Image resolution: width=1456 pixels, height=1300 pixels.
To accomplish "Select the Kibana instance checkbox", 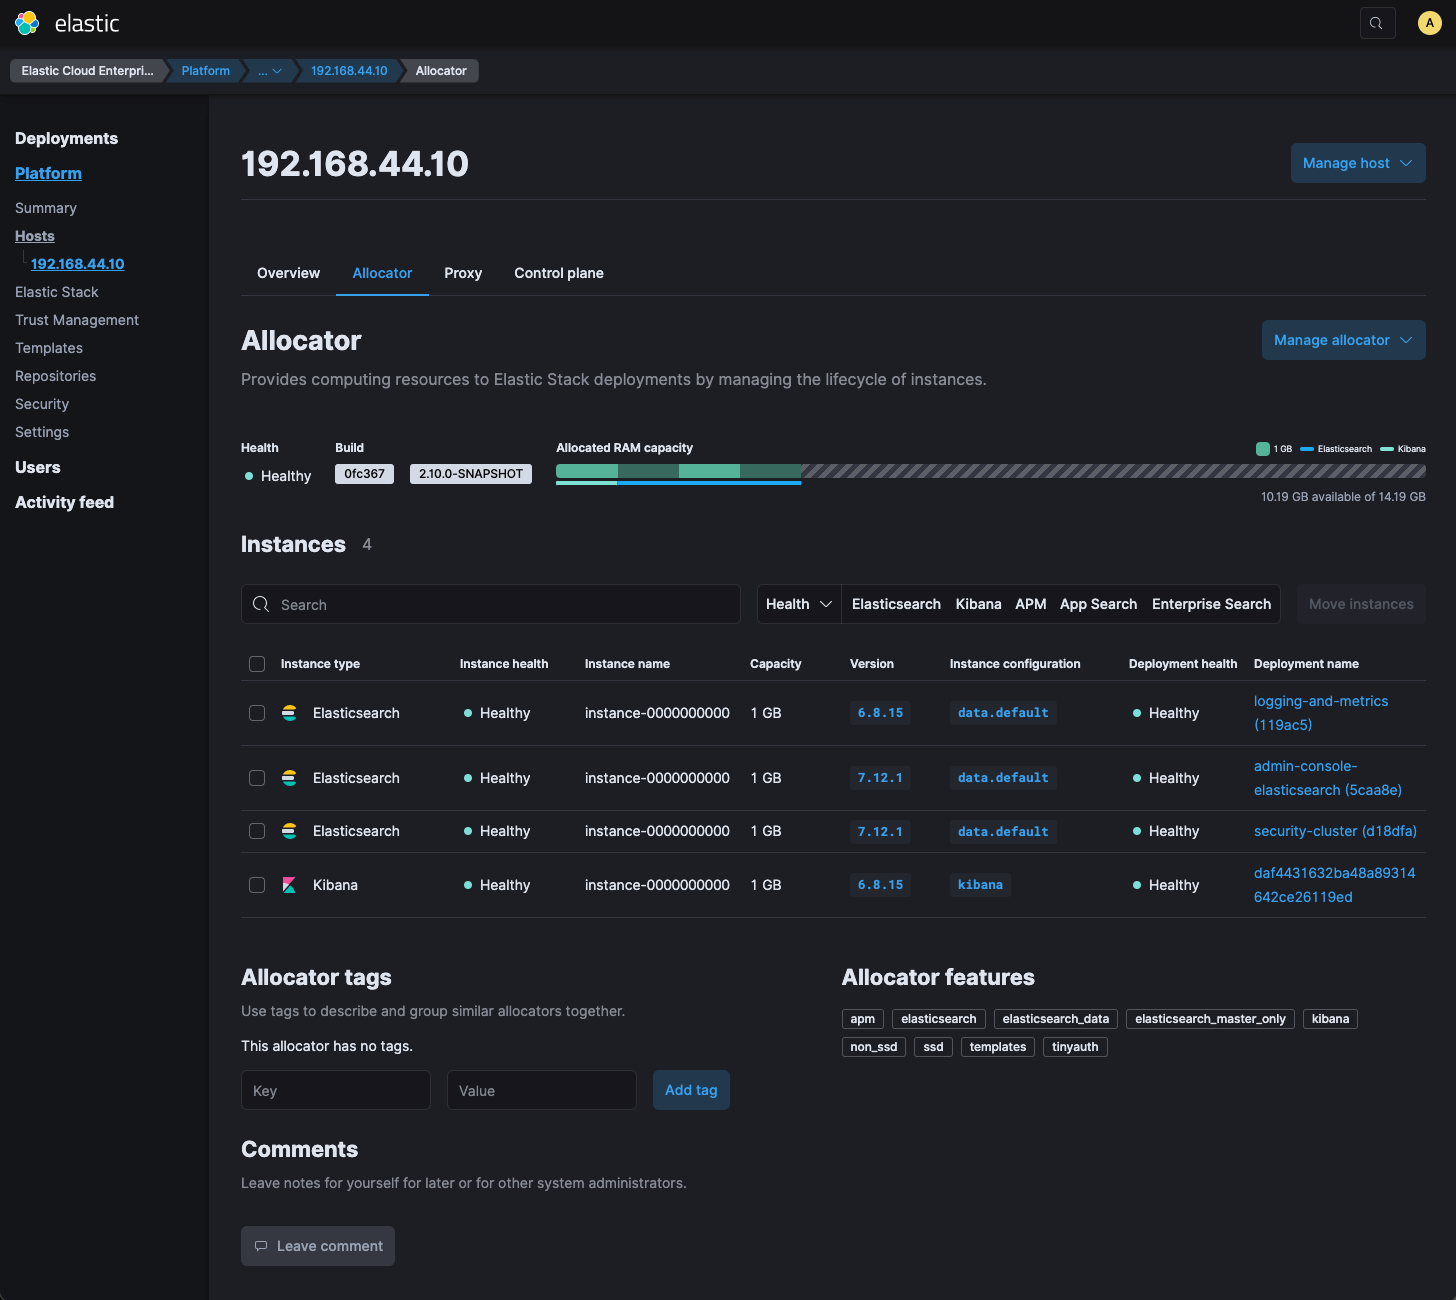I will [x=257, y=885].
